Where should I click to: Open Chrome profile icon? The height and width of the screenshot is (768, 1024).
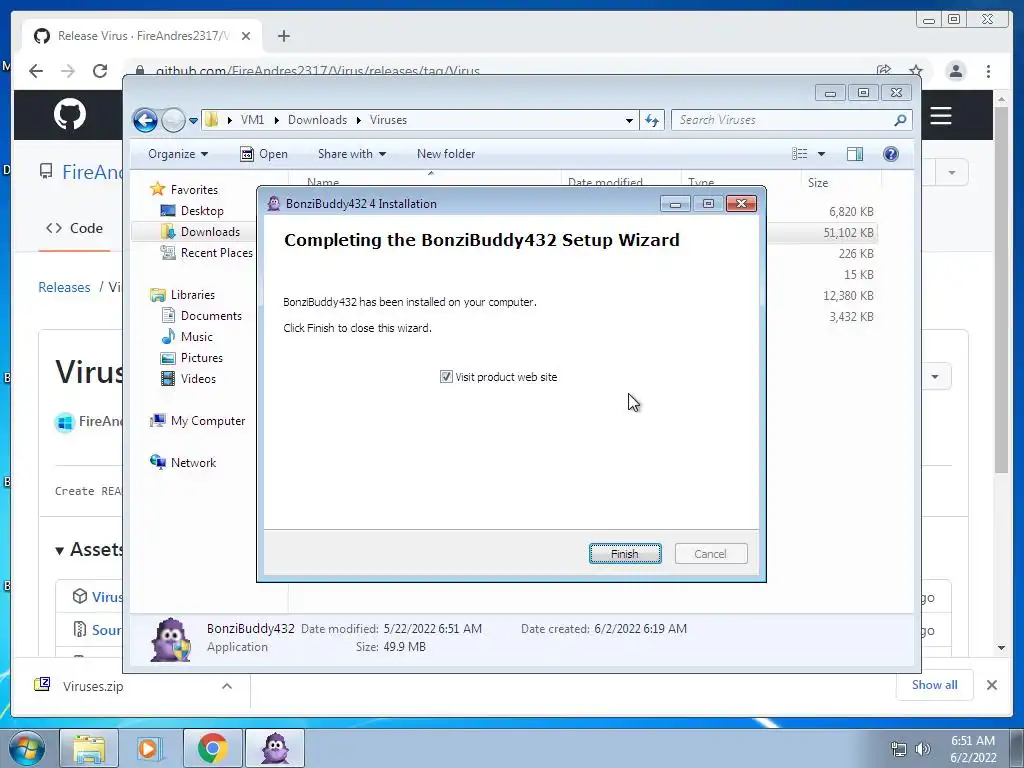(955, 71)
